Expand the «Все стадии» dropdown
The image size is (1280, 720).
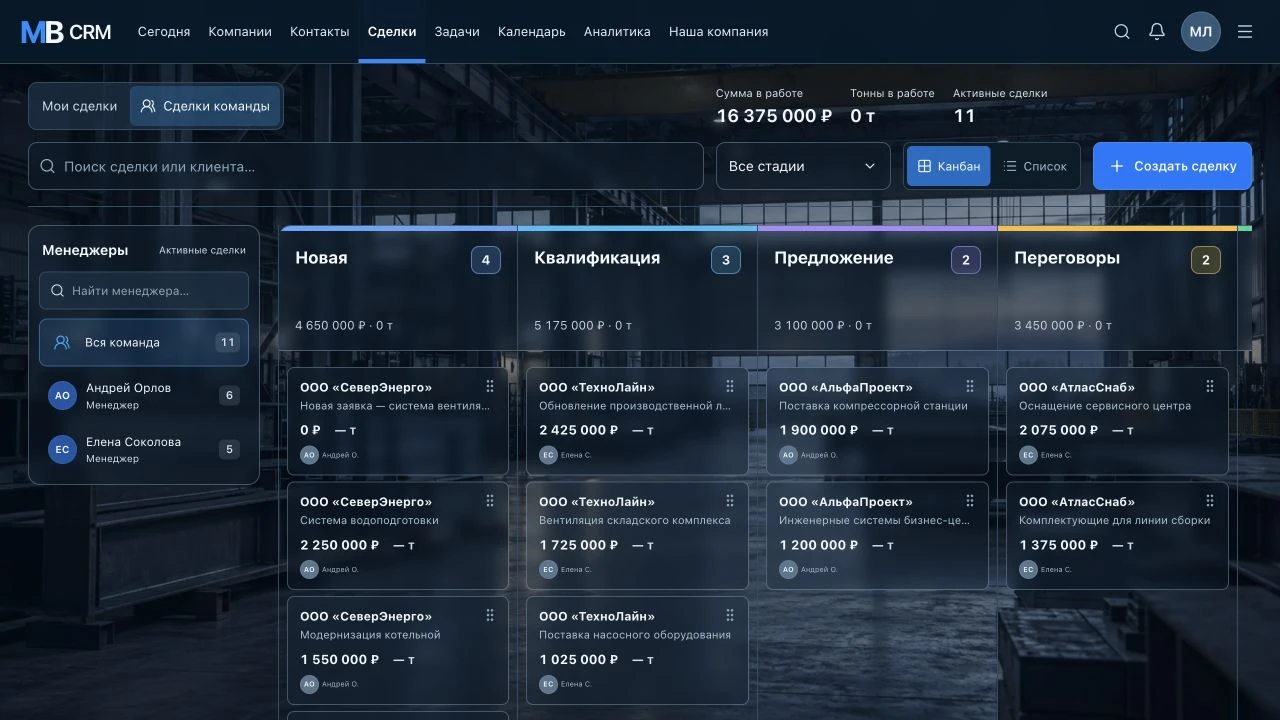point(803,166)
